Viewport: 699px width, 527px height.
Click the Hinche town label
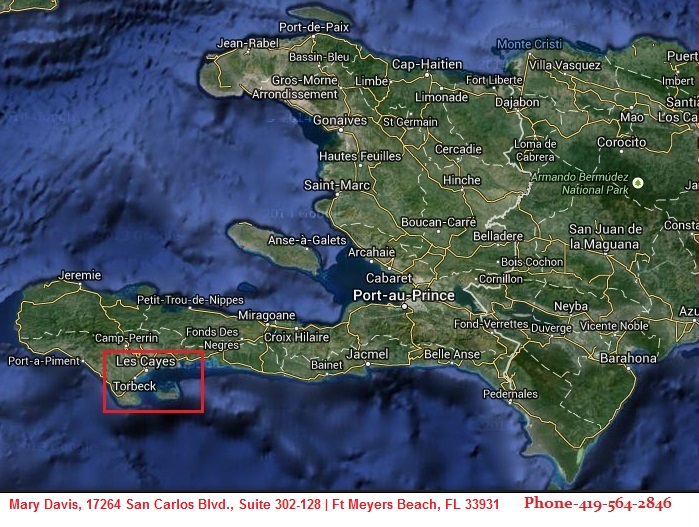pos(462,180)
